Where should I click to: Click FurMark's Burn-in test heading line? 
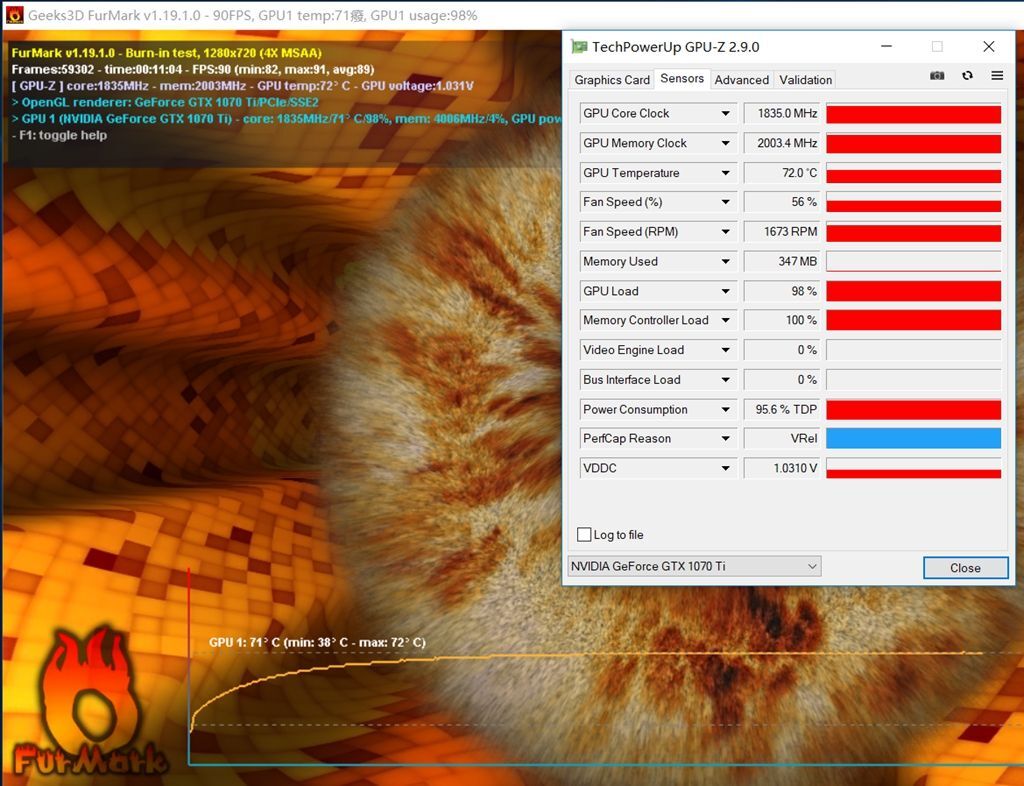pyautogui.click(x=167, y=53)
